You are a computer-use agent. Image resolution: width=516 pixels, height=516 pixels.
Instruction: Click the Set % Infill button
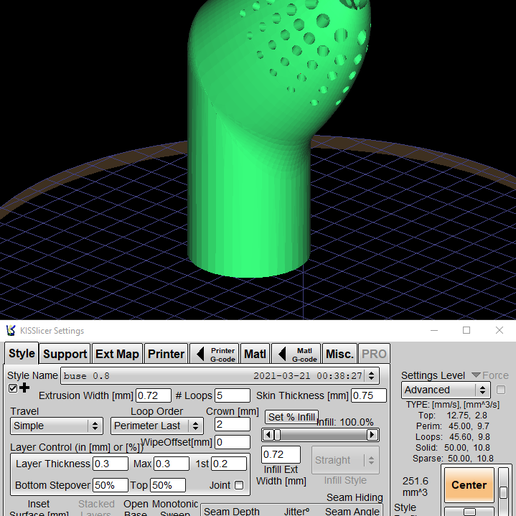click(292, 417)
